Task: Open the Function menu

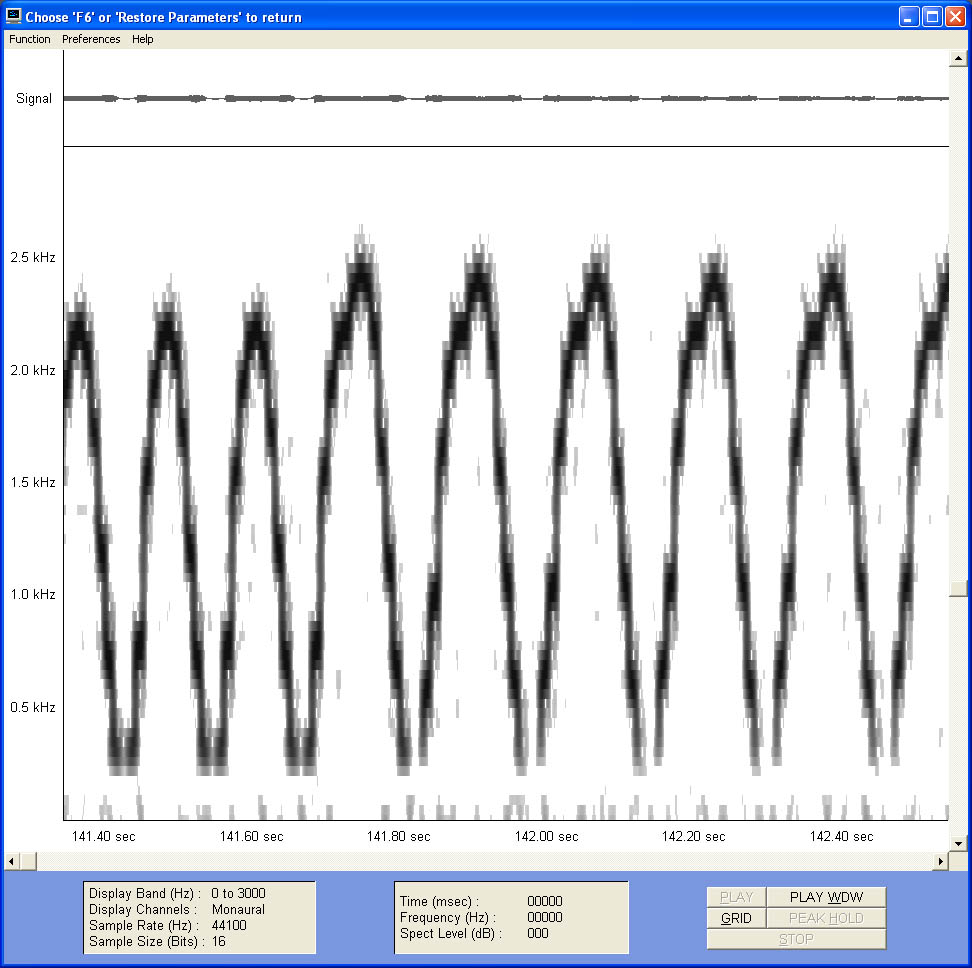Action: (29, 39)
